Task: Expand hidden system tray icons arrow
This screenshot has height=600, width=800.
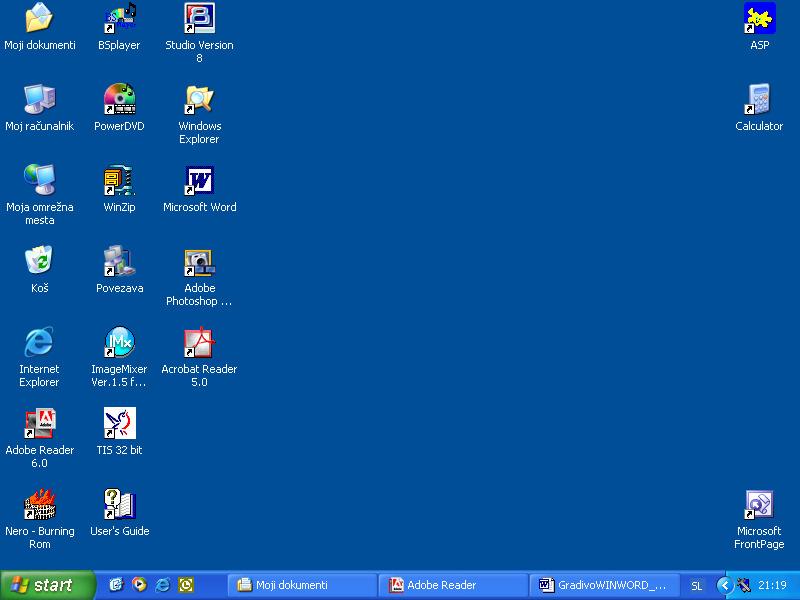Action: pos(723,585)
